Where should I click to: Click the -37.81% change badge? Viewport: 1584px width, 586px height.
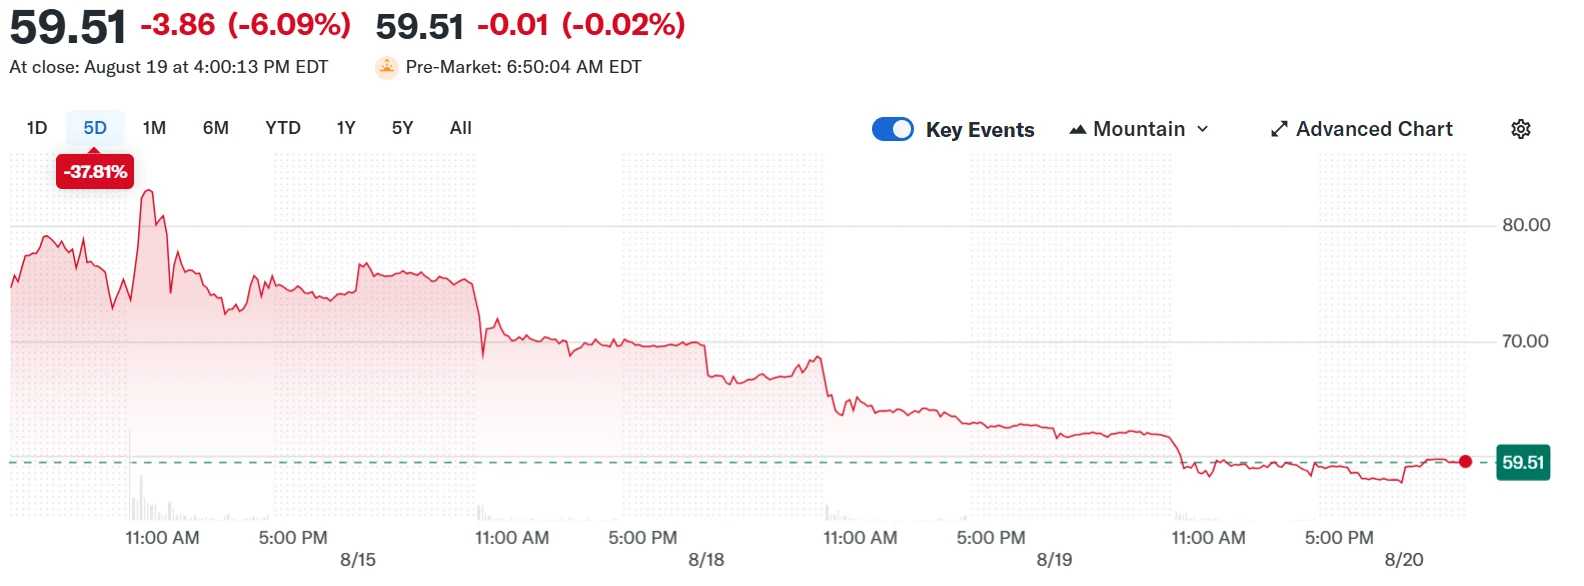[95, 172]
